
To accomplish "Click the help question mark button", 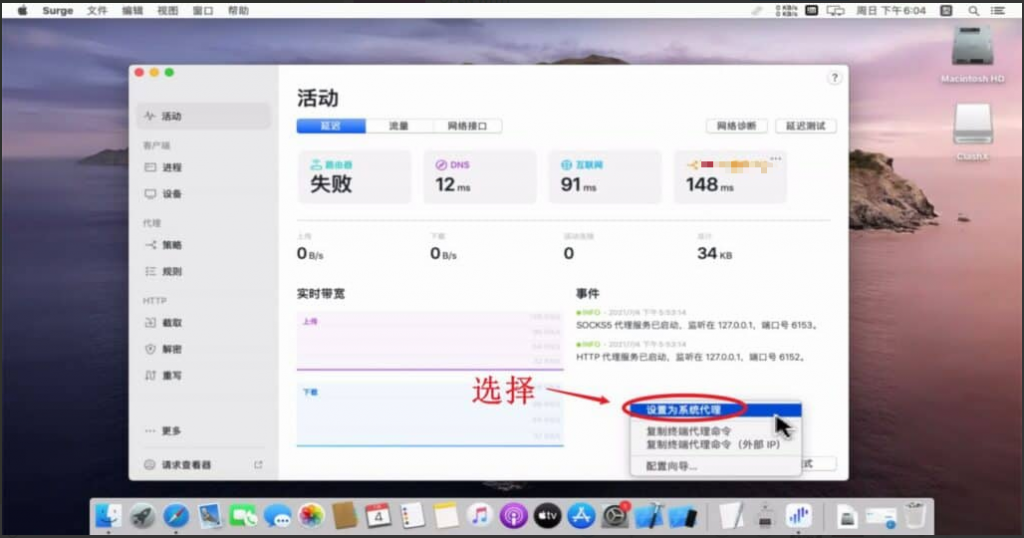I will pos(834,78).
